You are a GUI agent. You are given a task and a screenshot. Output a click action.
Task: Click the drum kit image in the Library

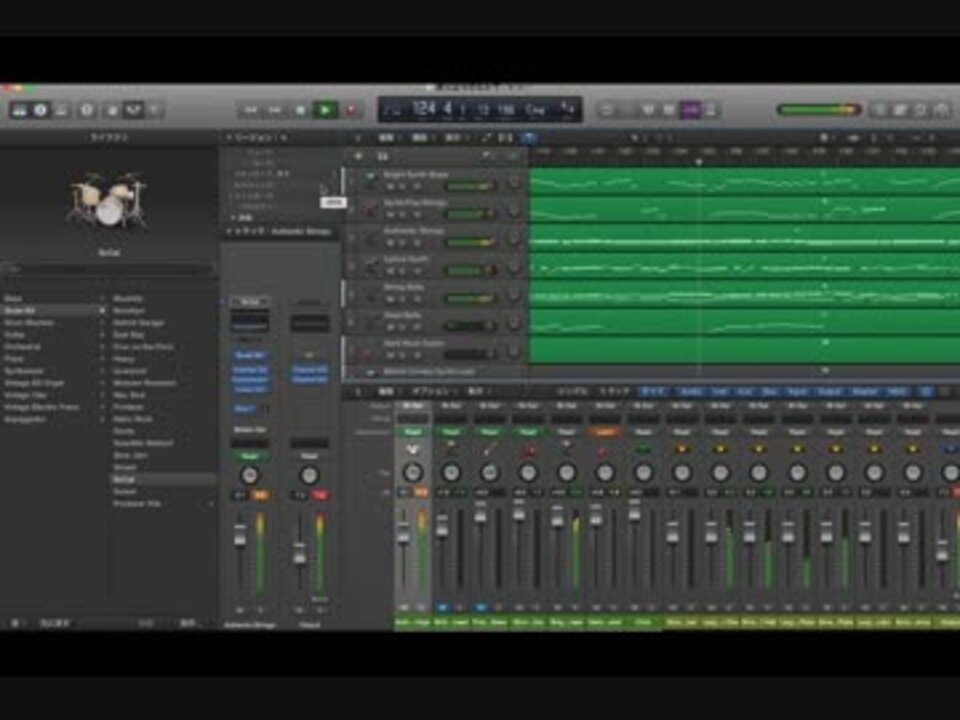[x=108, y=200]
